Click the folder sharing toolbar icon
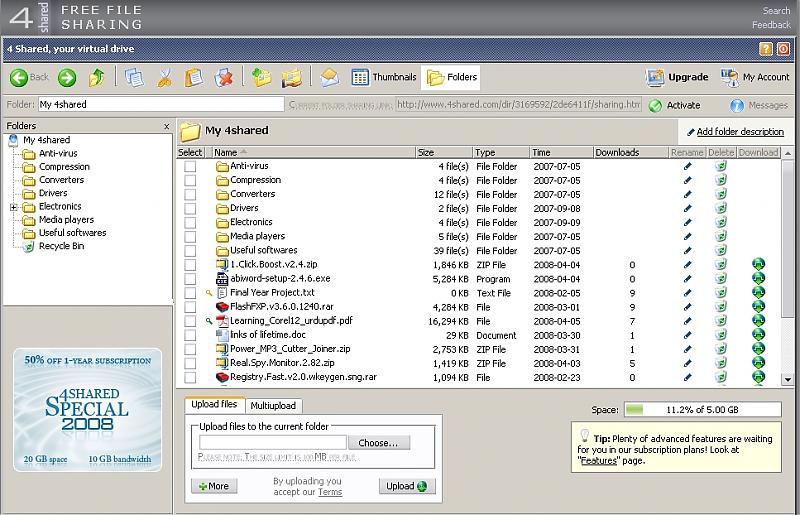800x515 pixels. tap(292, 78)
